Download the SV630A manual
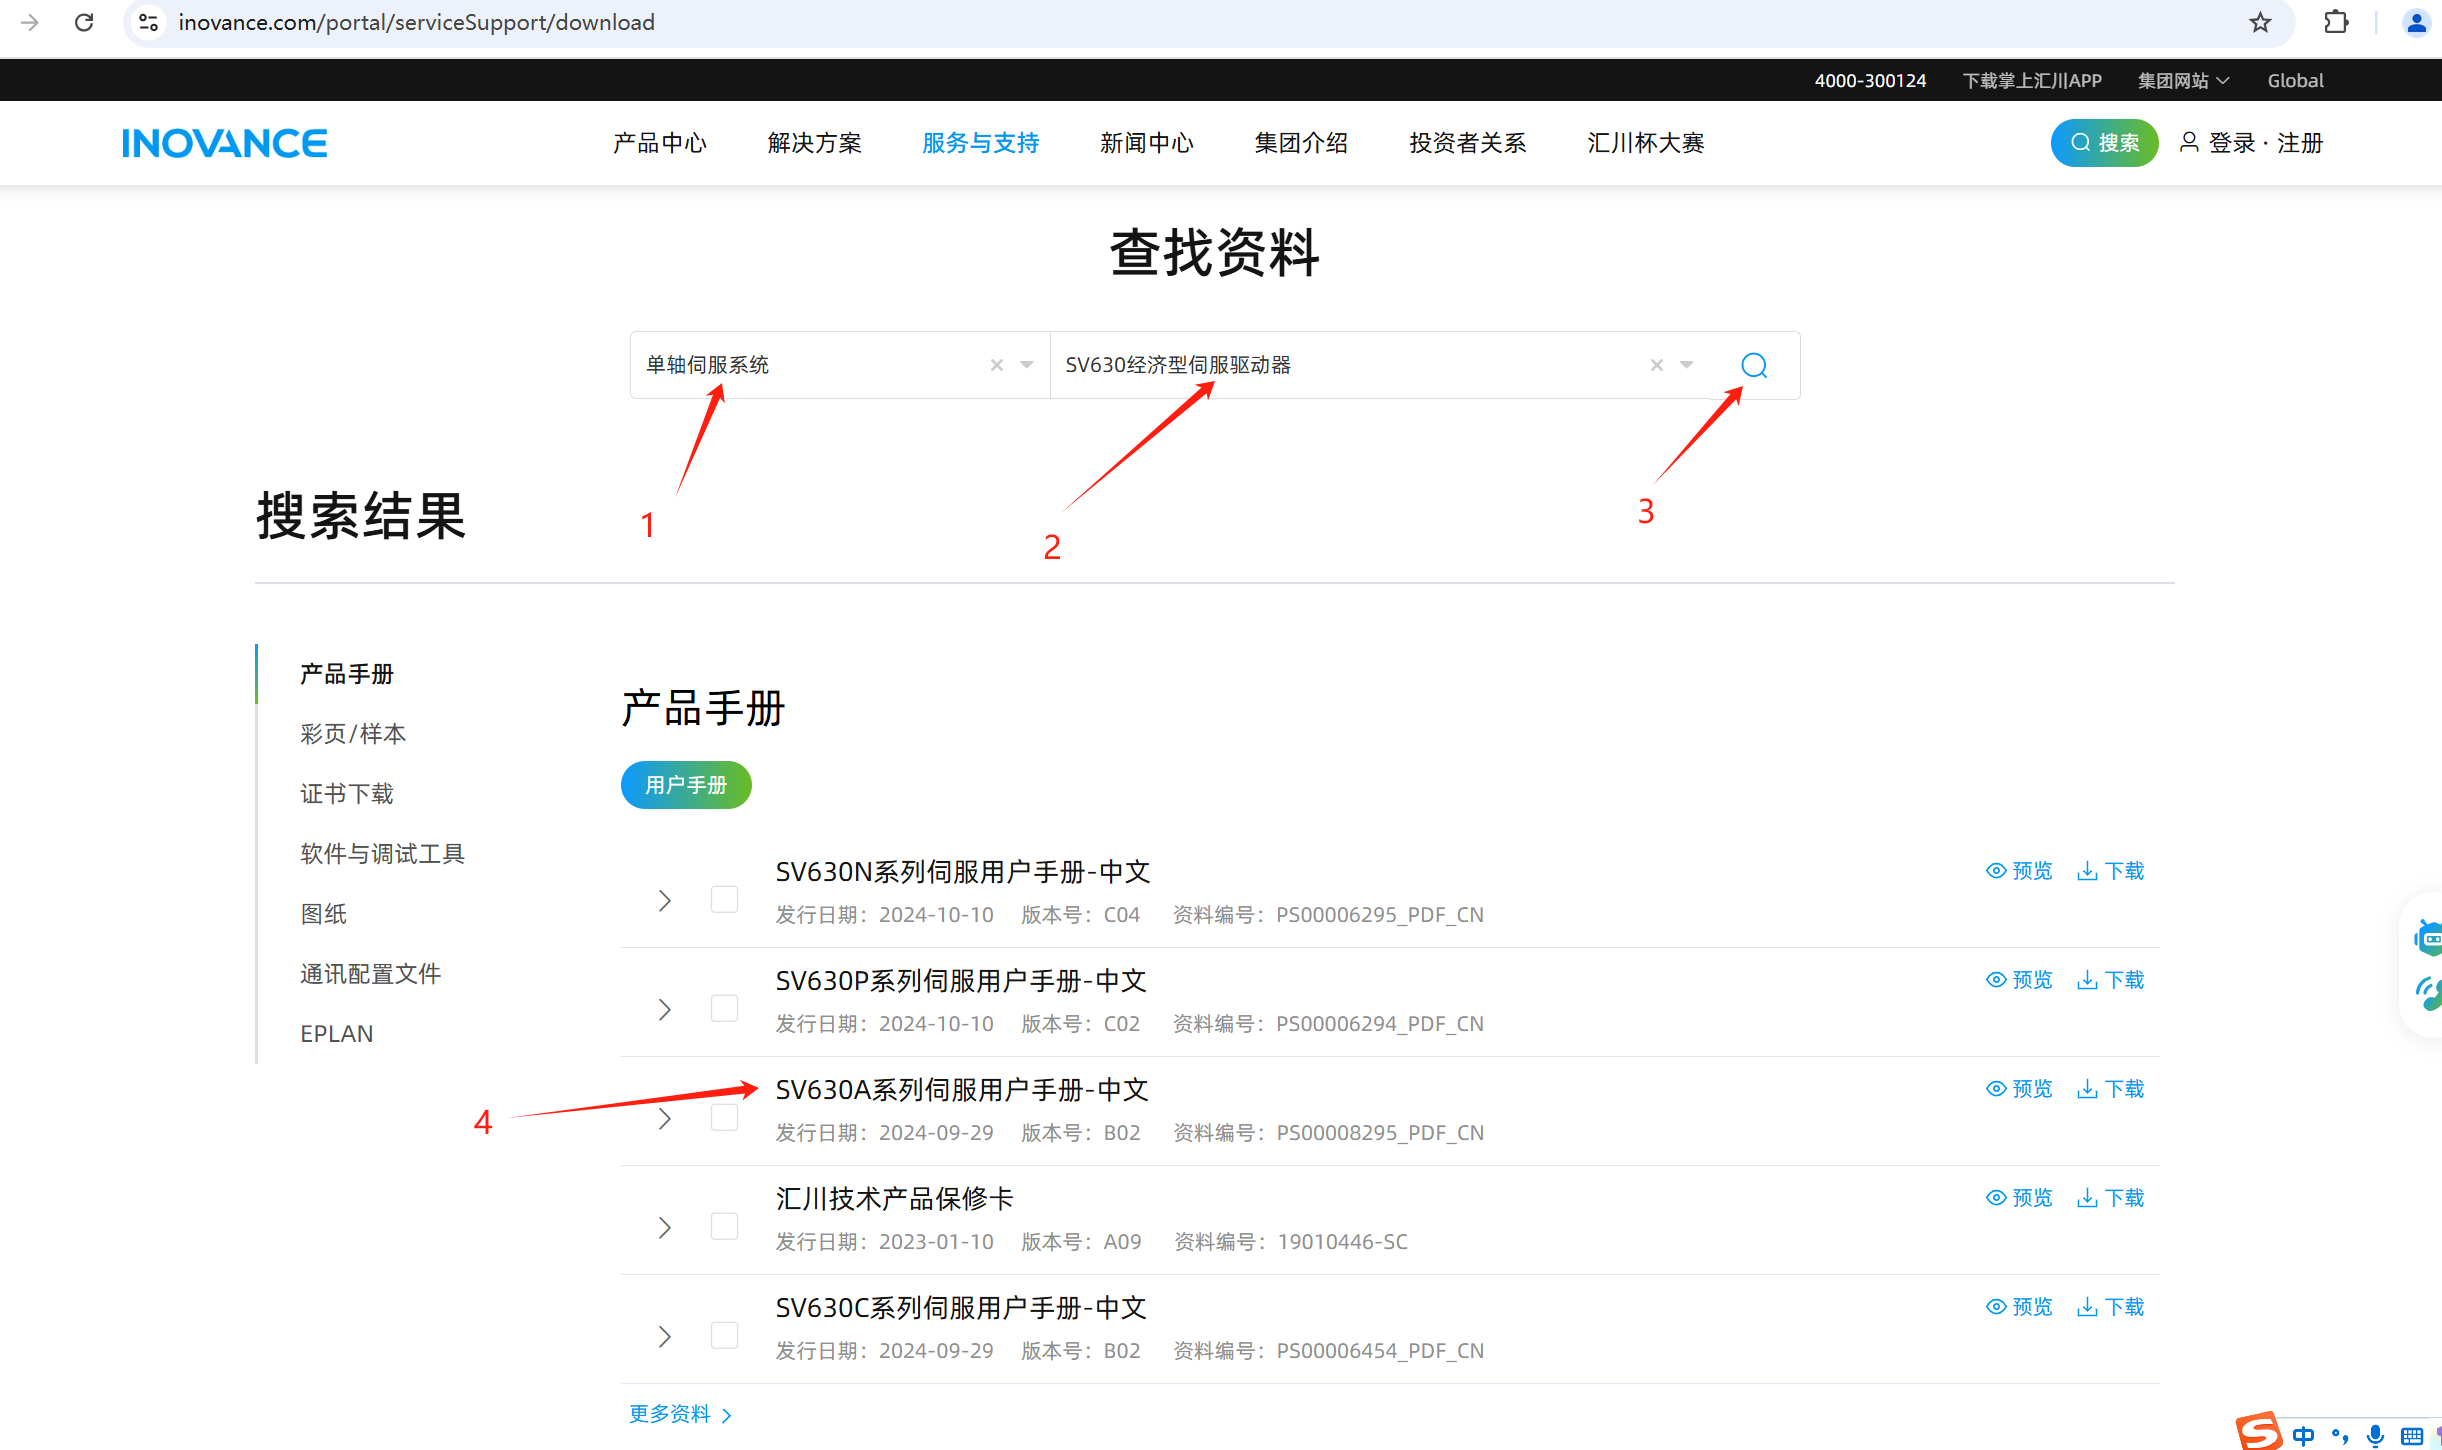The width and height of the screenshot is (2442, 1450). point(2111,1089)
